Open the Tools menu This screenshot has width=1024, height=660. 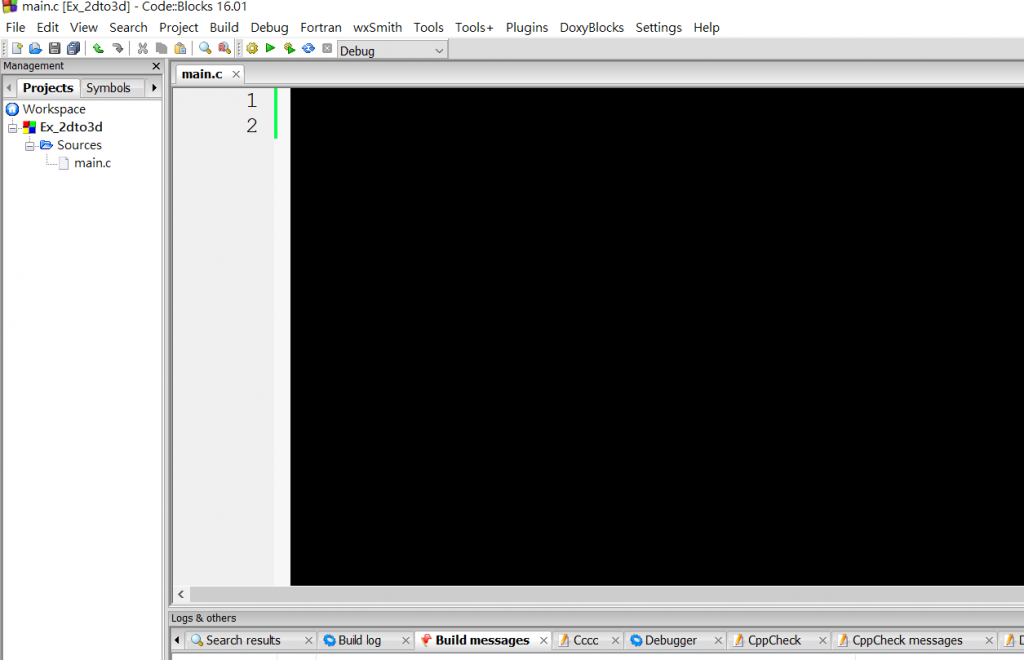pyautogui.click(x=428, y=27)
